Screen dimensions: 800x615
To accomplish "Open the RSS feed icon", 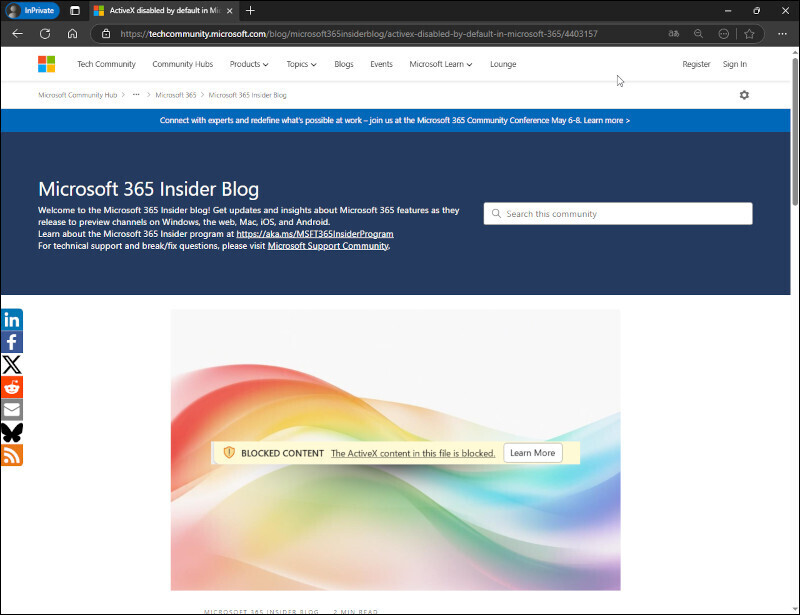I will click(x=12, y=455).
